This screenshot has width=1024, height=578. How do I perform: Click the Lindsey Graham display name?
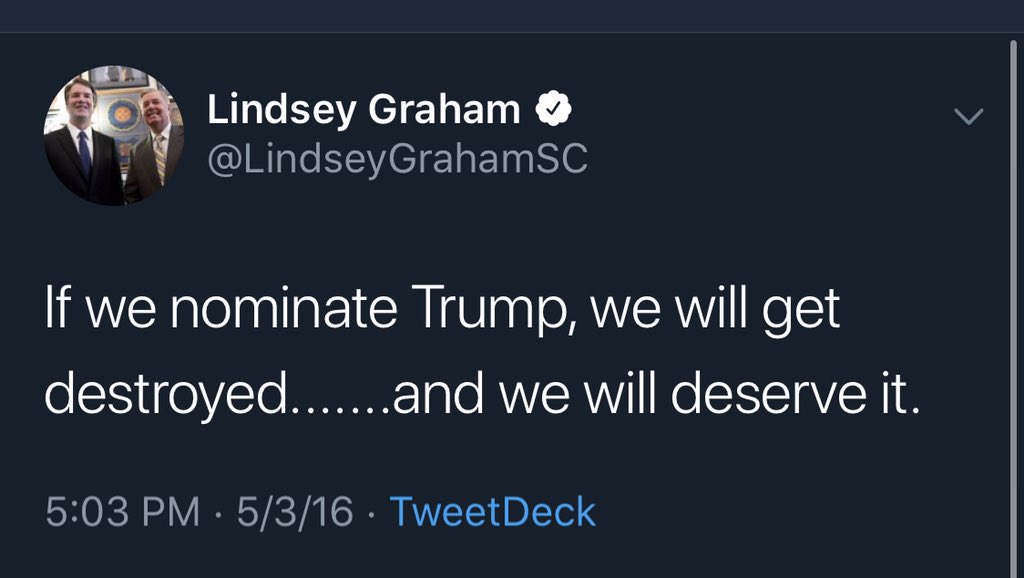tap(363, 109)
